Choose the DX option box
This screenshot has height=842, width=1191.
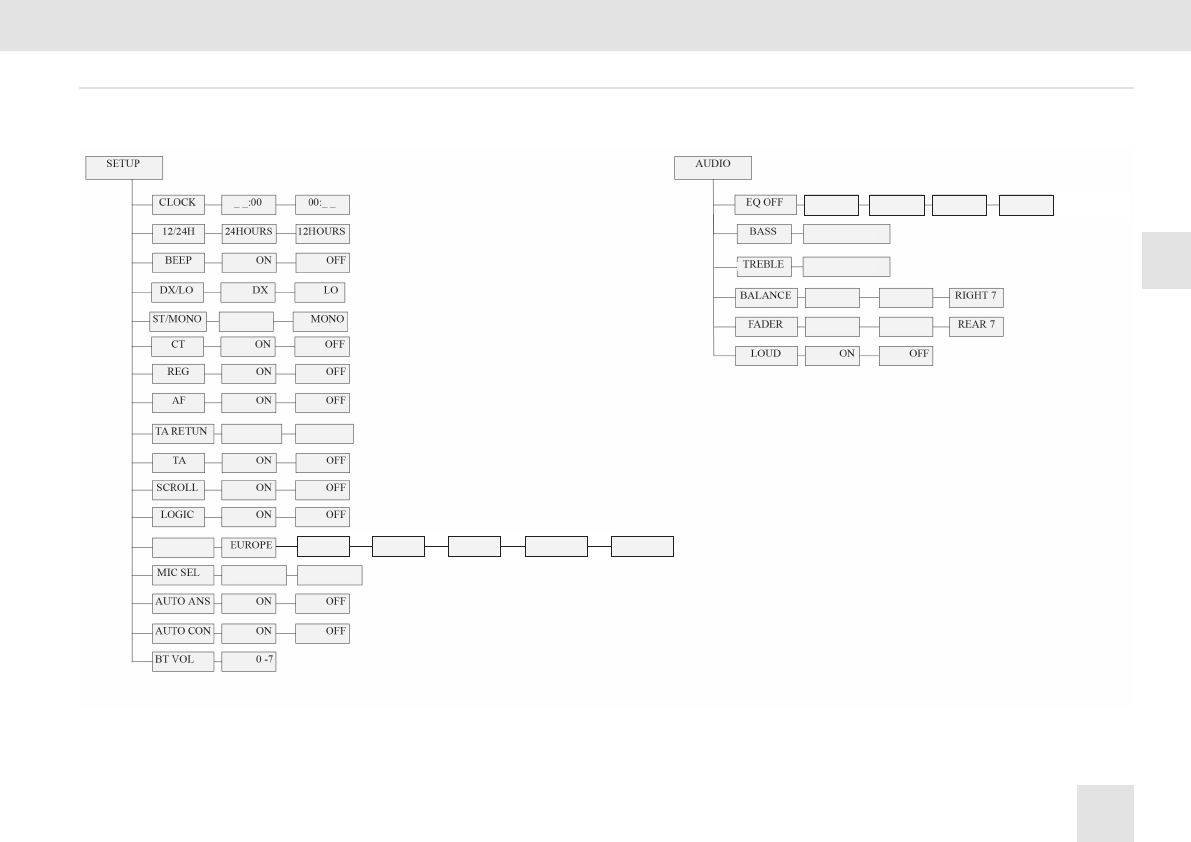point(247,292)
